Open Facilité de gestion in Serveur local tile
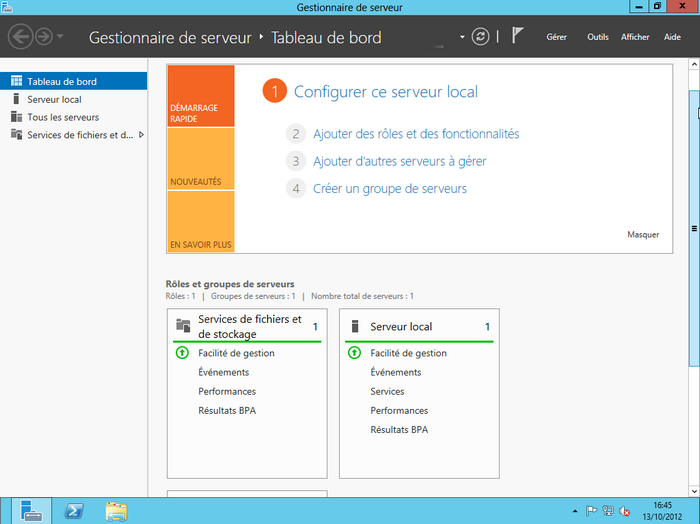The height and width of the screenshot is (524, 700). tap(408, 353)
